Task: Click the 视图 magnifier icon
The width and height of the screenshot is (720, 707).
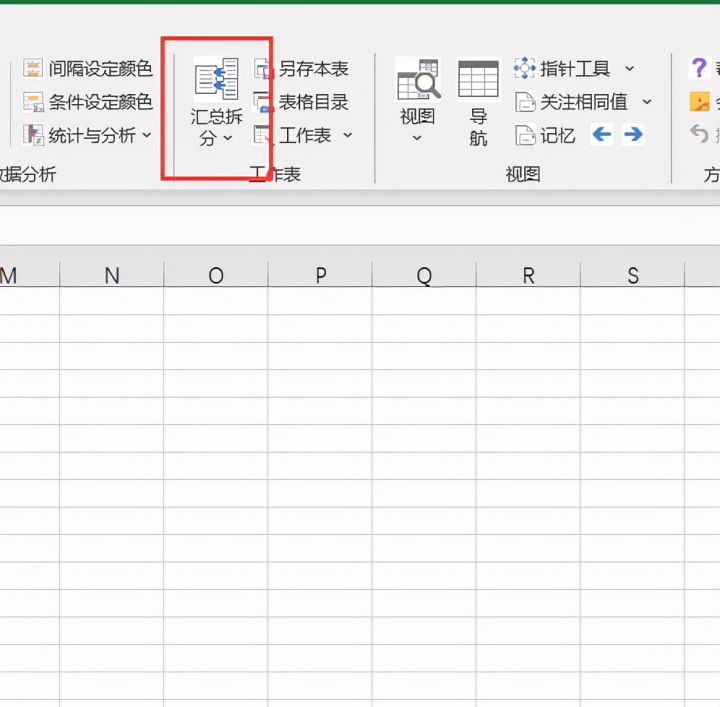Action: pyautogui.click(x=418, y=79)
